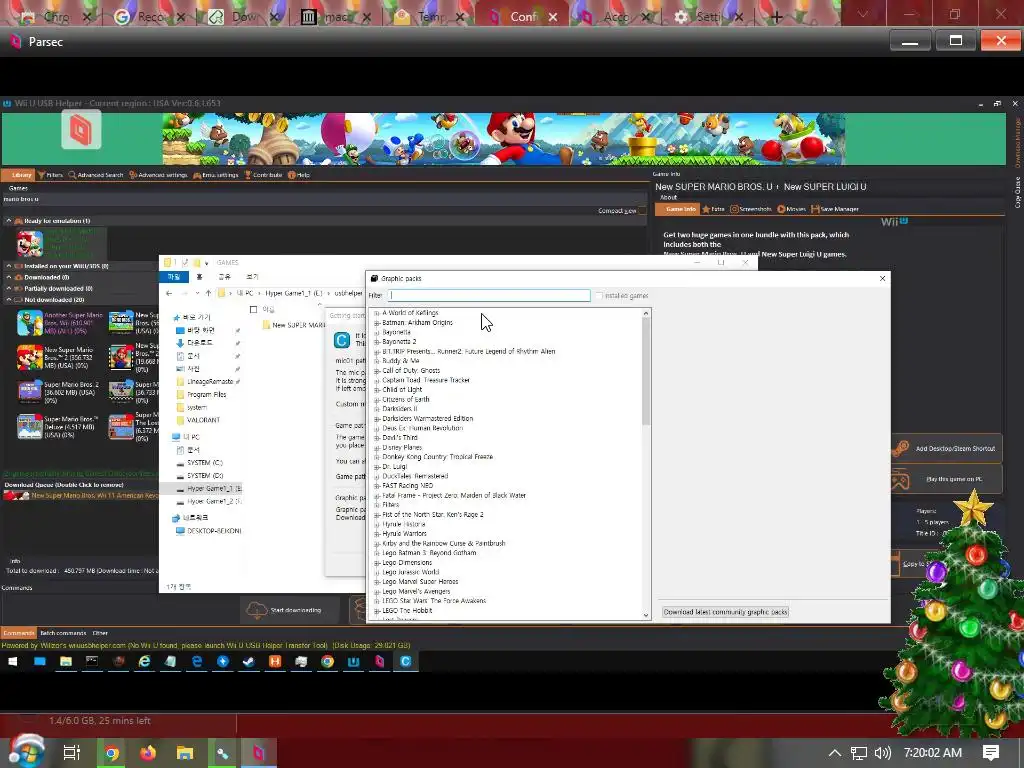Click the Graphic packs Filter input field
Screen dimensions: 1024x768
coord(489,295)
